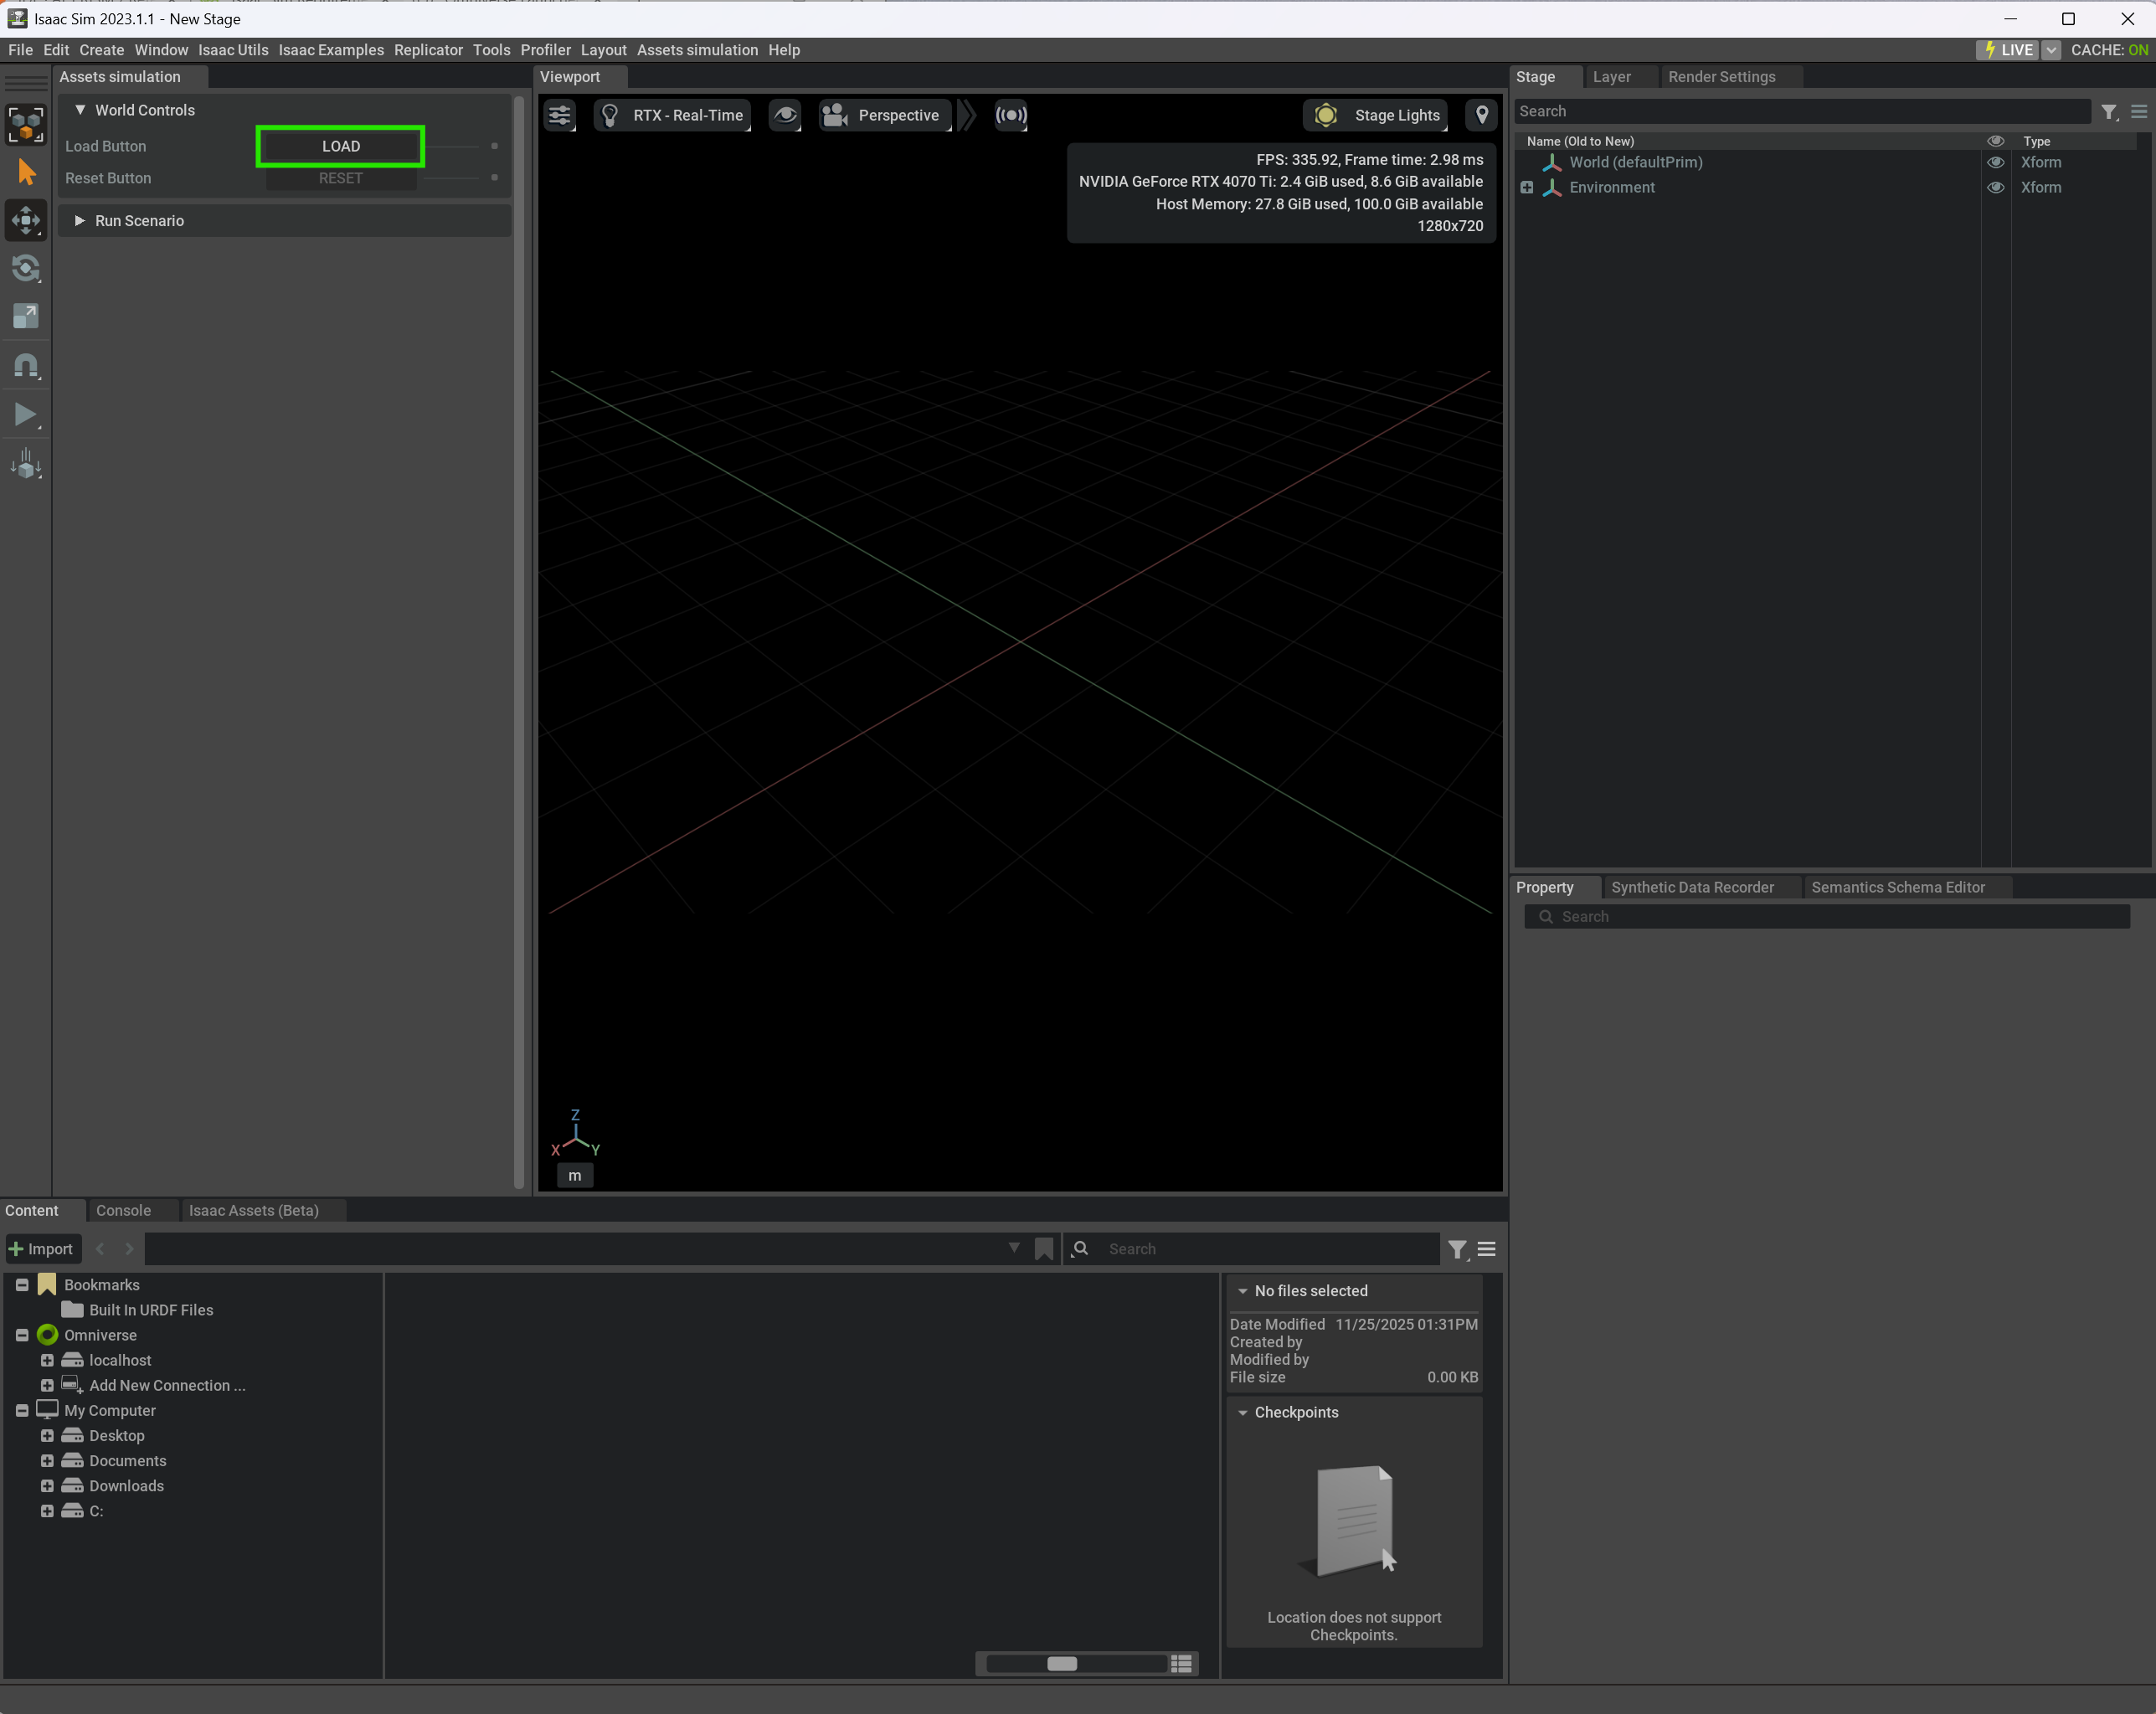Screen dimensions: 2156x1714
Task: Open the Isaac Examples menu
Action: [330, 50]
